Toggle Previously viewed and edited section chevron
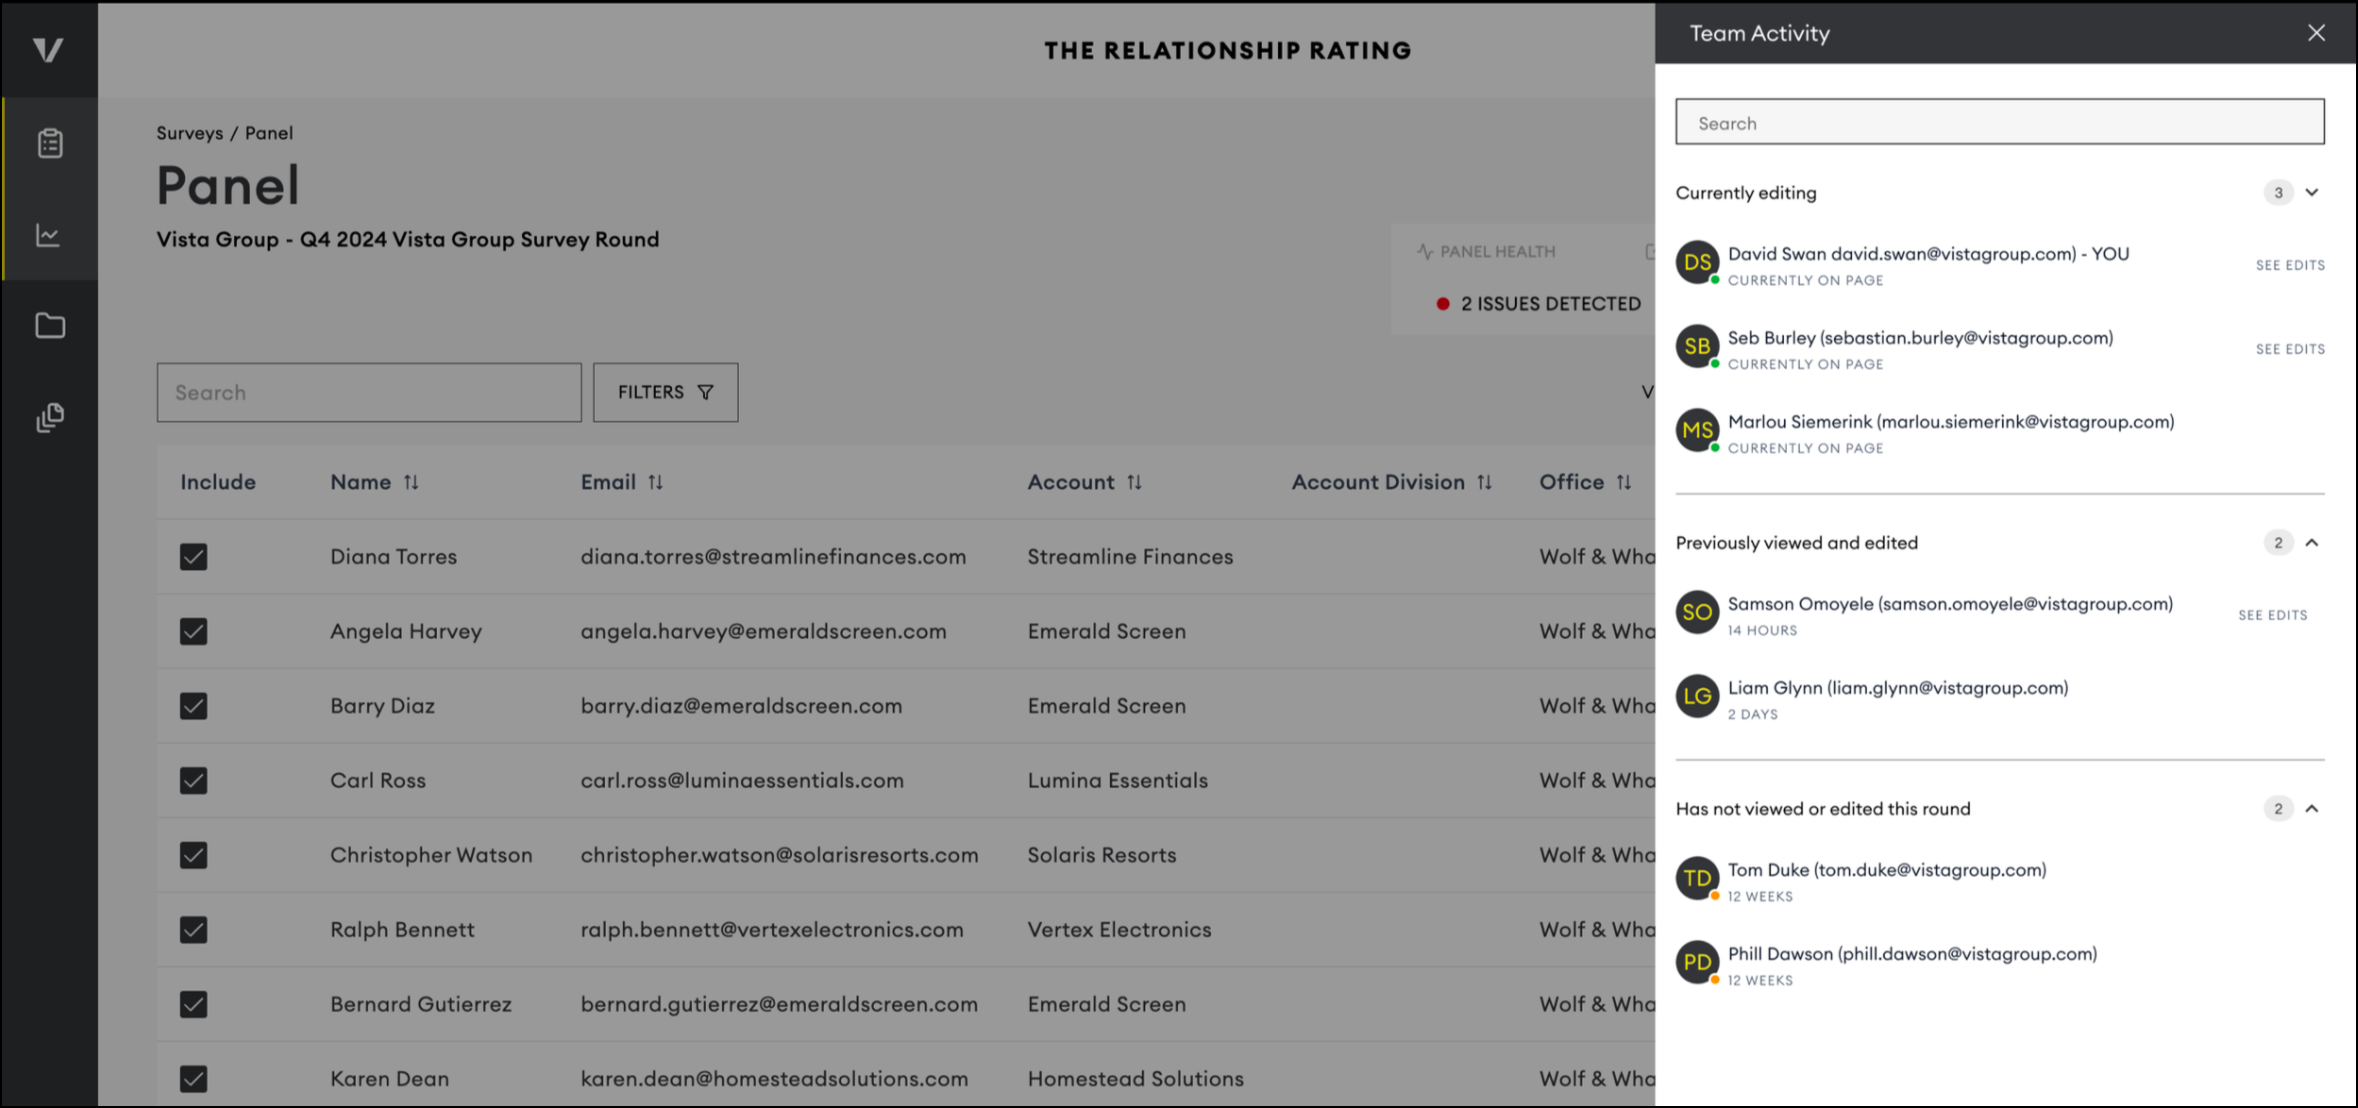This screenshot has width=2358, height=1108. point(2312,542)
